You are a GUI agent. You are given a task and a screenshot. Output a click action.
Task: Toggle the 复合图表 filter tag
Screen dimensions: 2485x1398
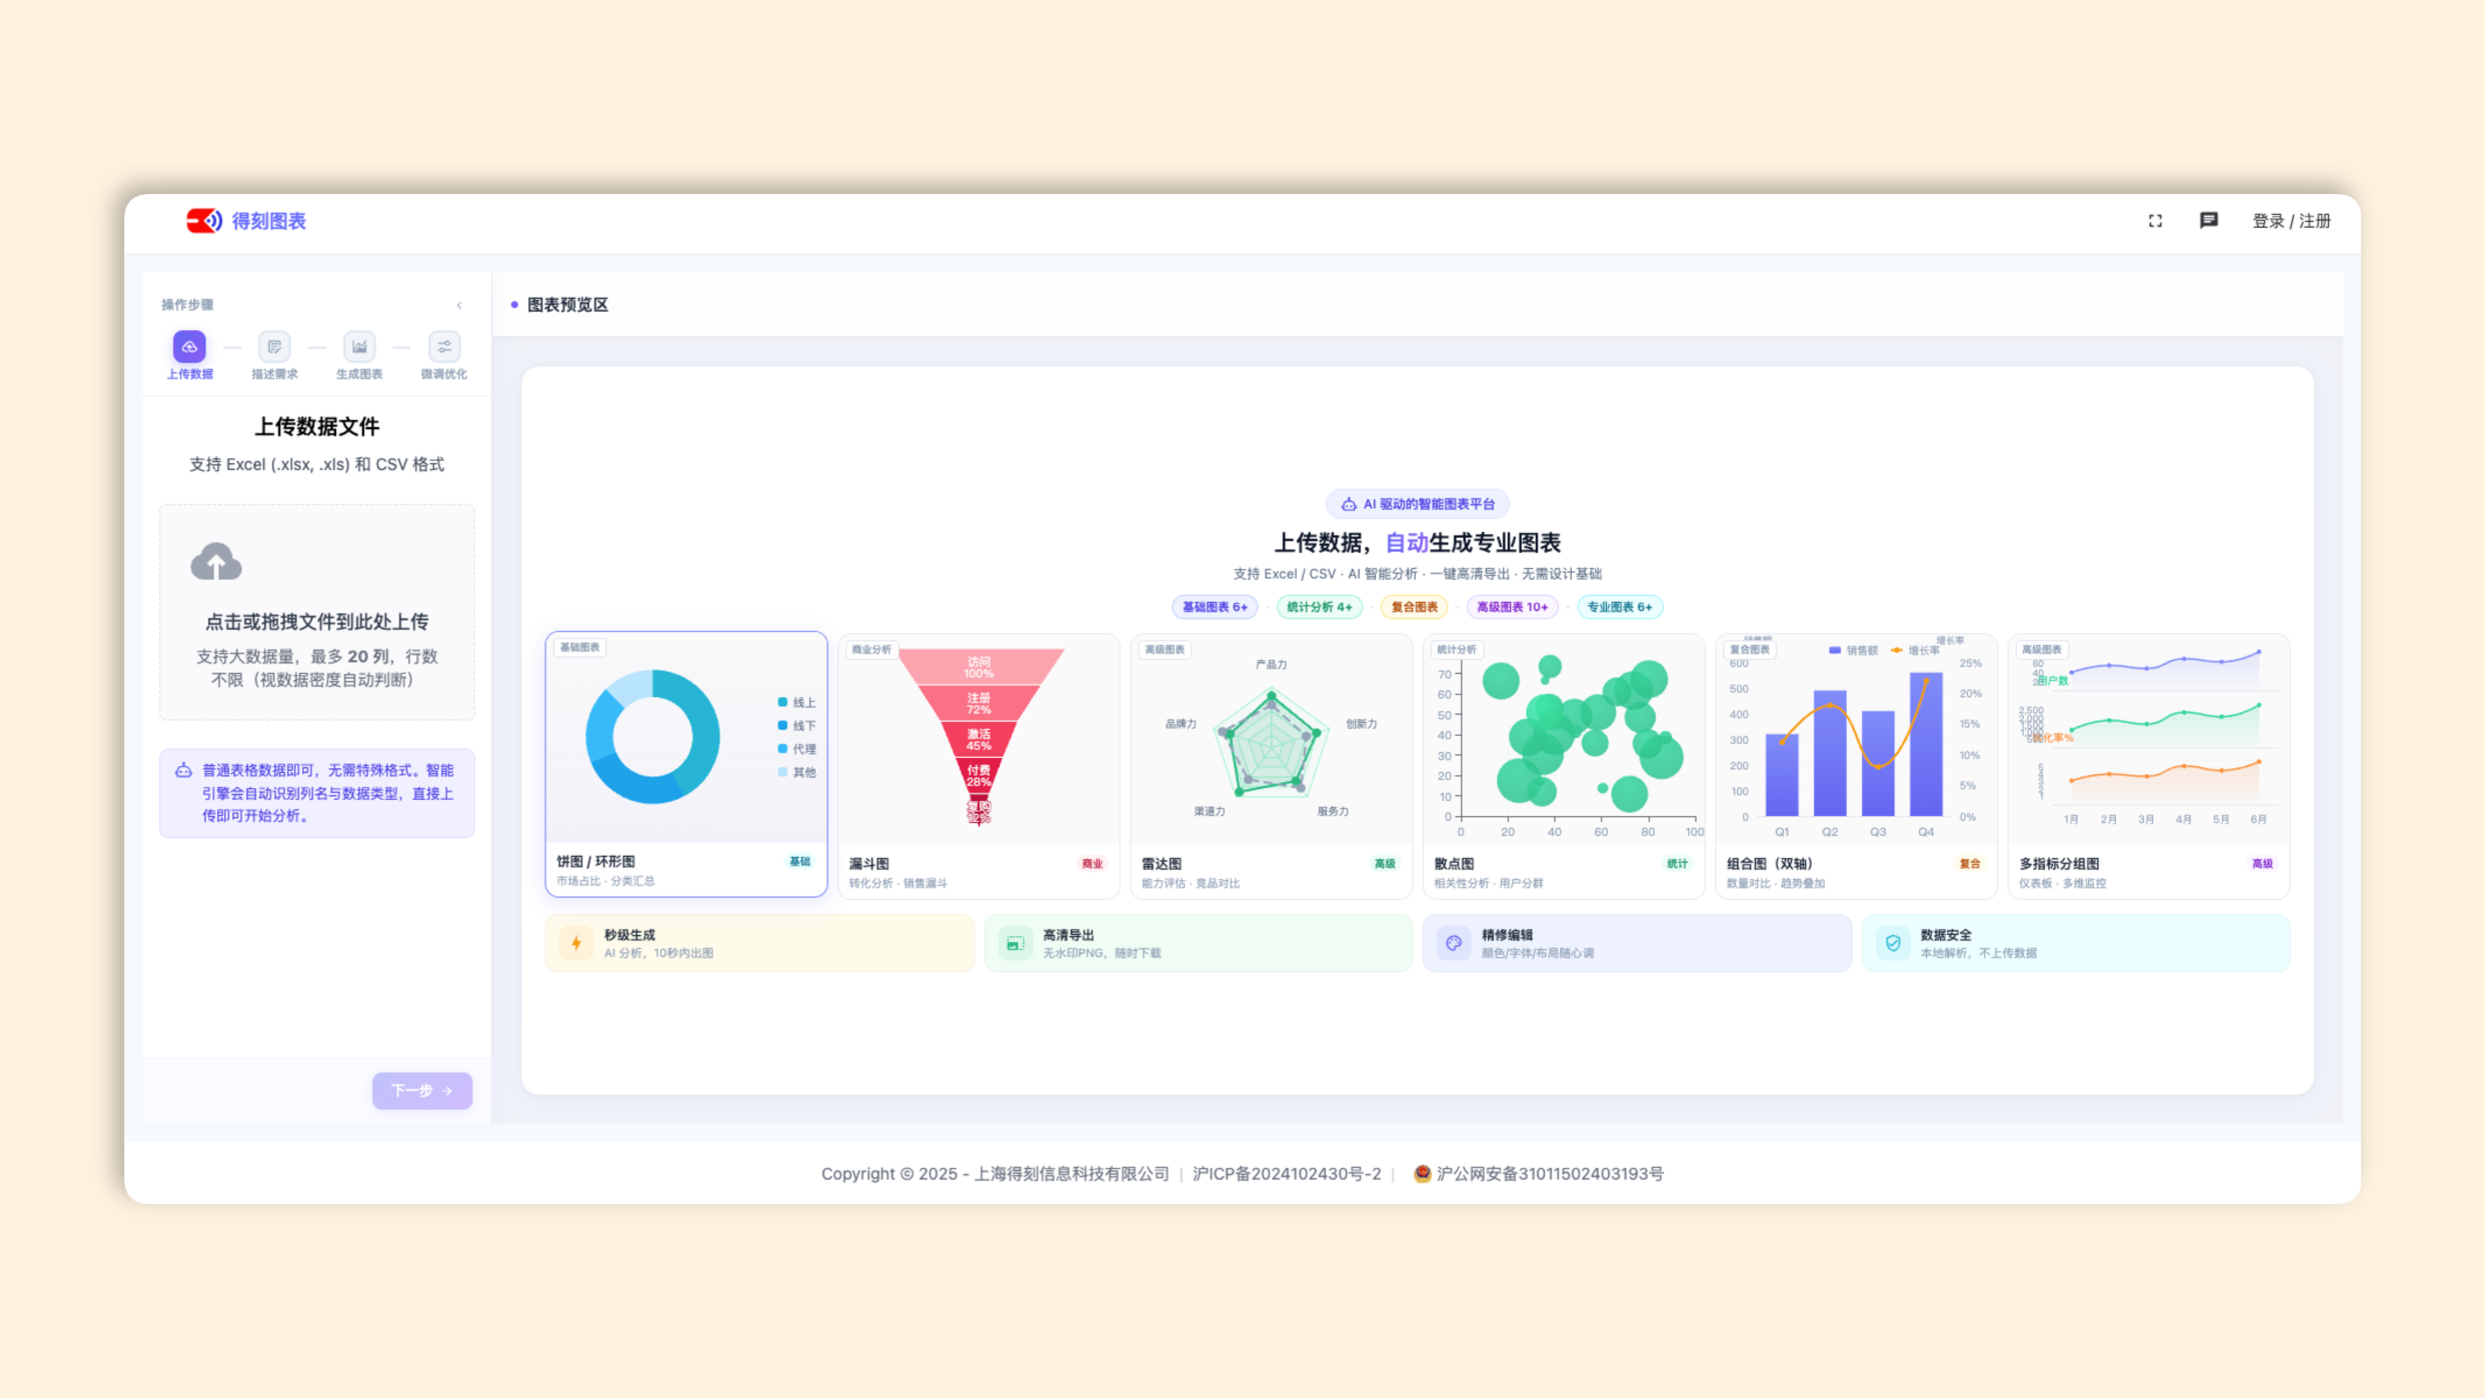pyautogui.click(x=1414, y=607)
